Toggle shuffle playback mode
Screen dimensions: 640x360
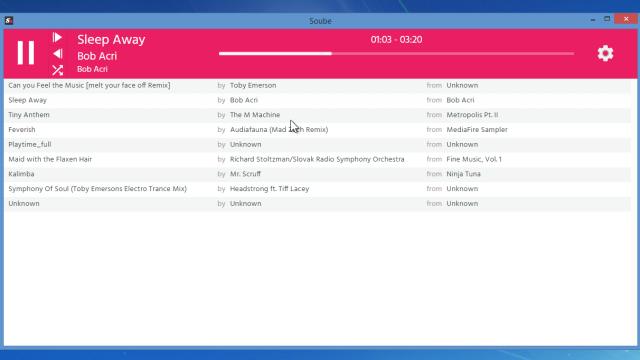[x=58, y=70]
